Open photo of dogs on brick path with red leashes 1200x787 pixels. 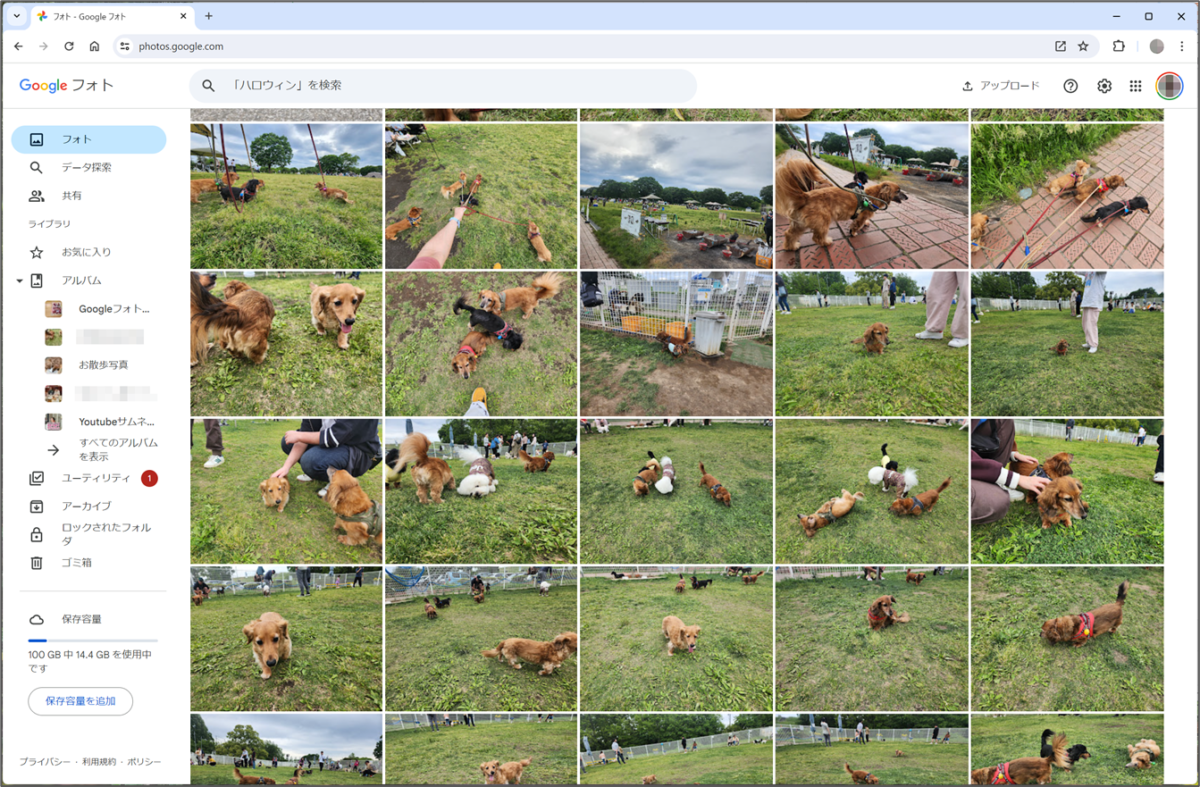(1067, 196)
